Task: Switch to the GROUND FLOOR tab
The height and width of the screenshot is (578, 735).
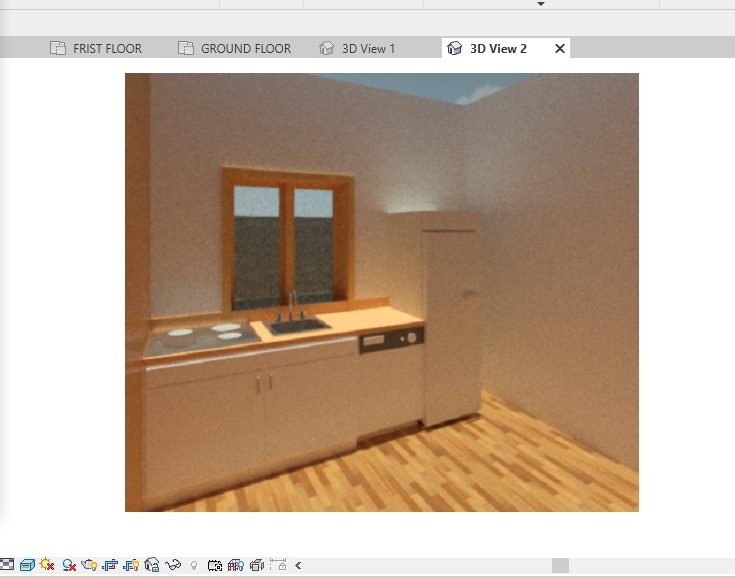Action: (x=246, y=48)
